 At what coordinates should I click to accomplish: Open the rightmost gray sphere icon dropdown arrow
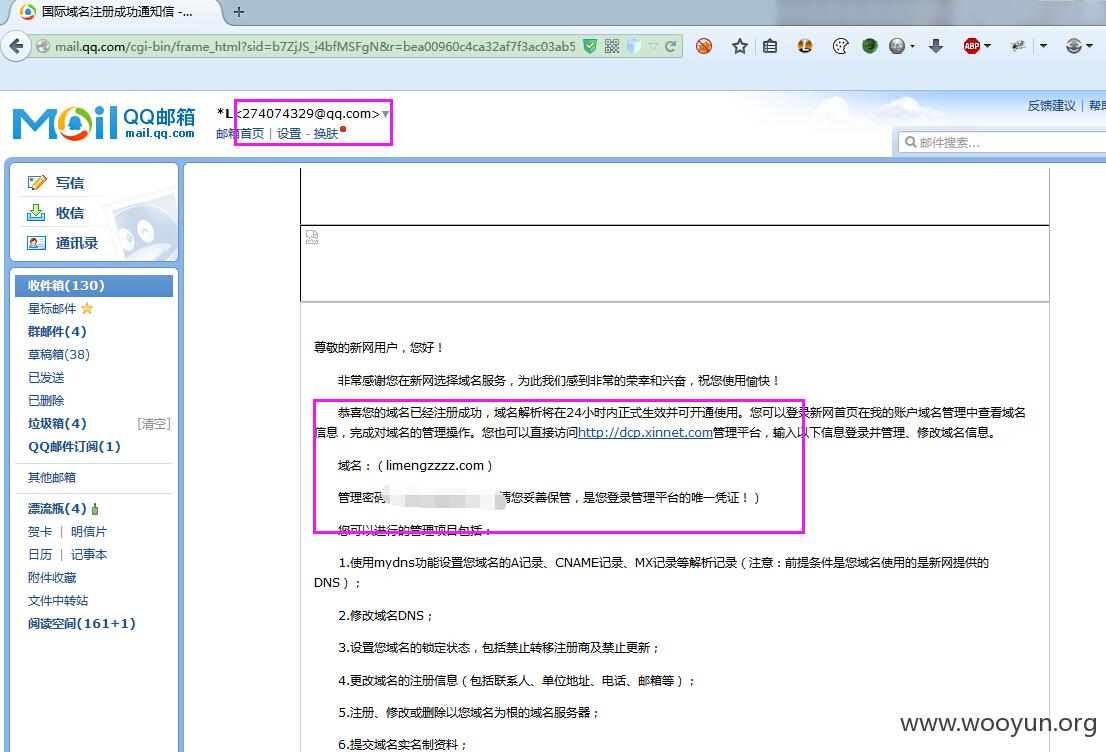(1090, 47)
